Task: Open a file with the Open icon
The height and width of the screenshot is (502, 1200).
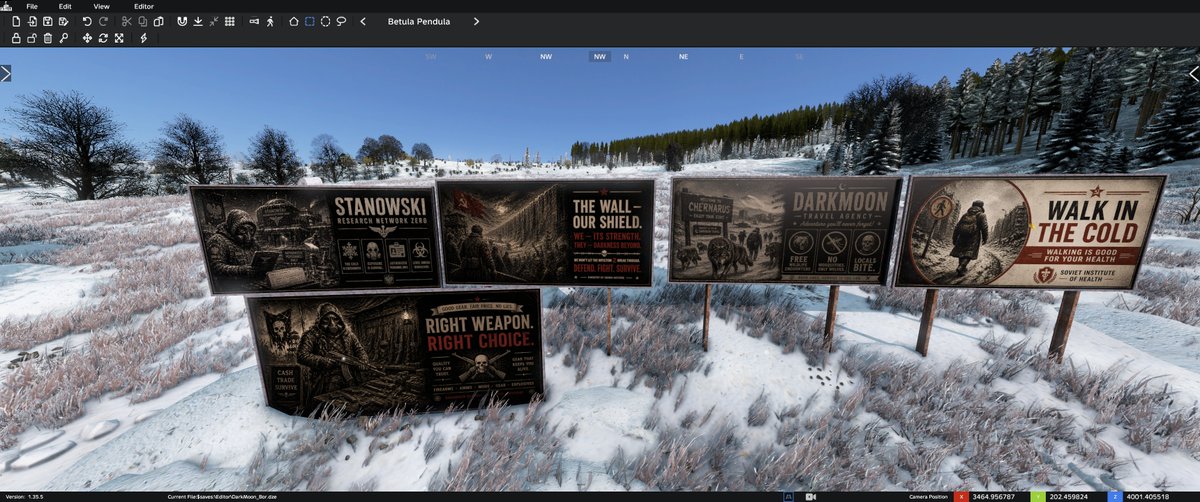Action: pyautogui.click(x=32, y=21)
